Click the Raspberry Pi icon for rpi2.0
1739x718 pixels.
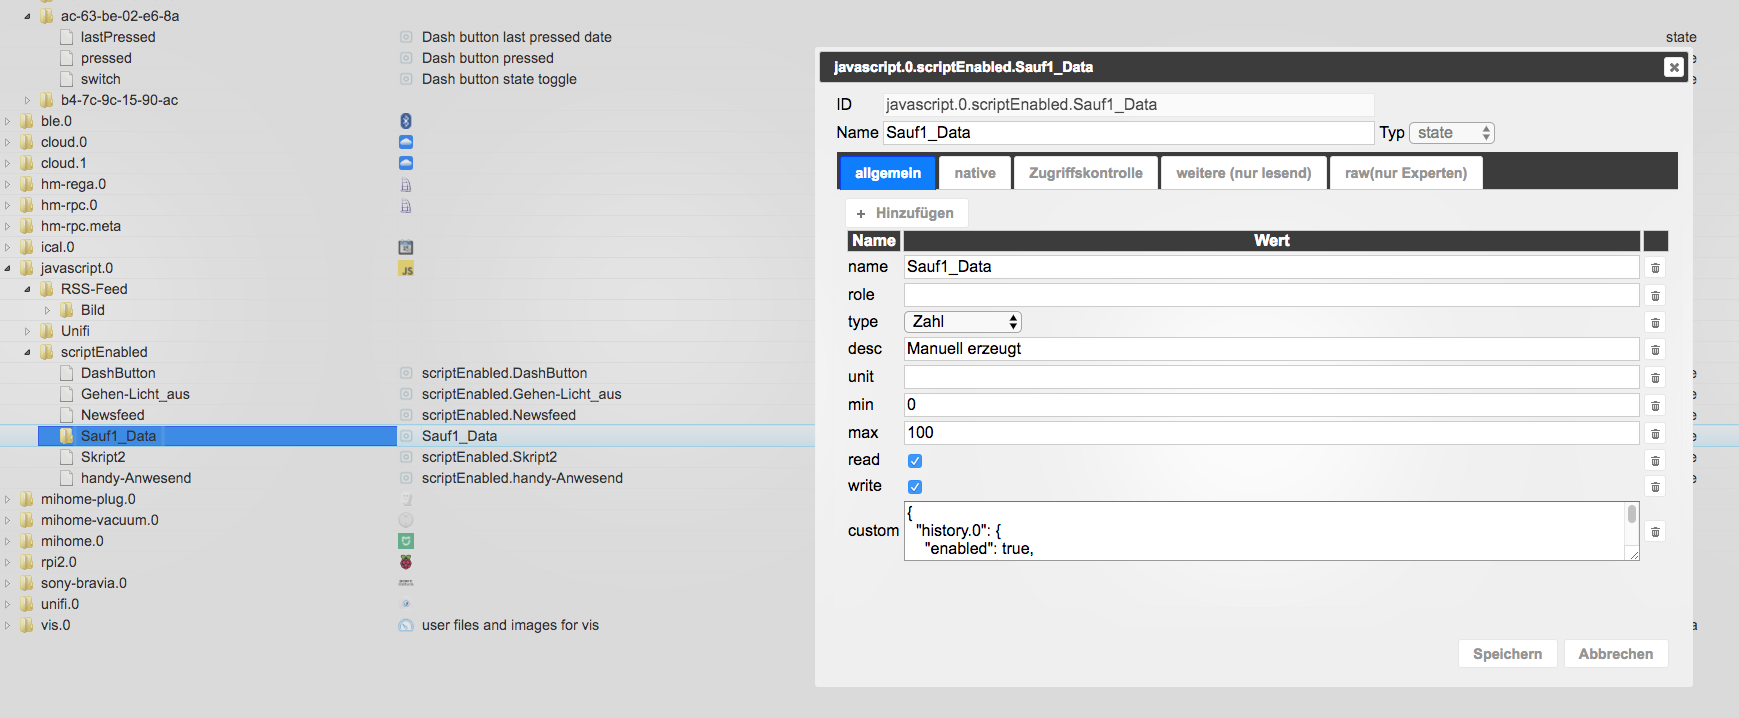406,562
